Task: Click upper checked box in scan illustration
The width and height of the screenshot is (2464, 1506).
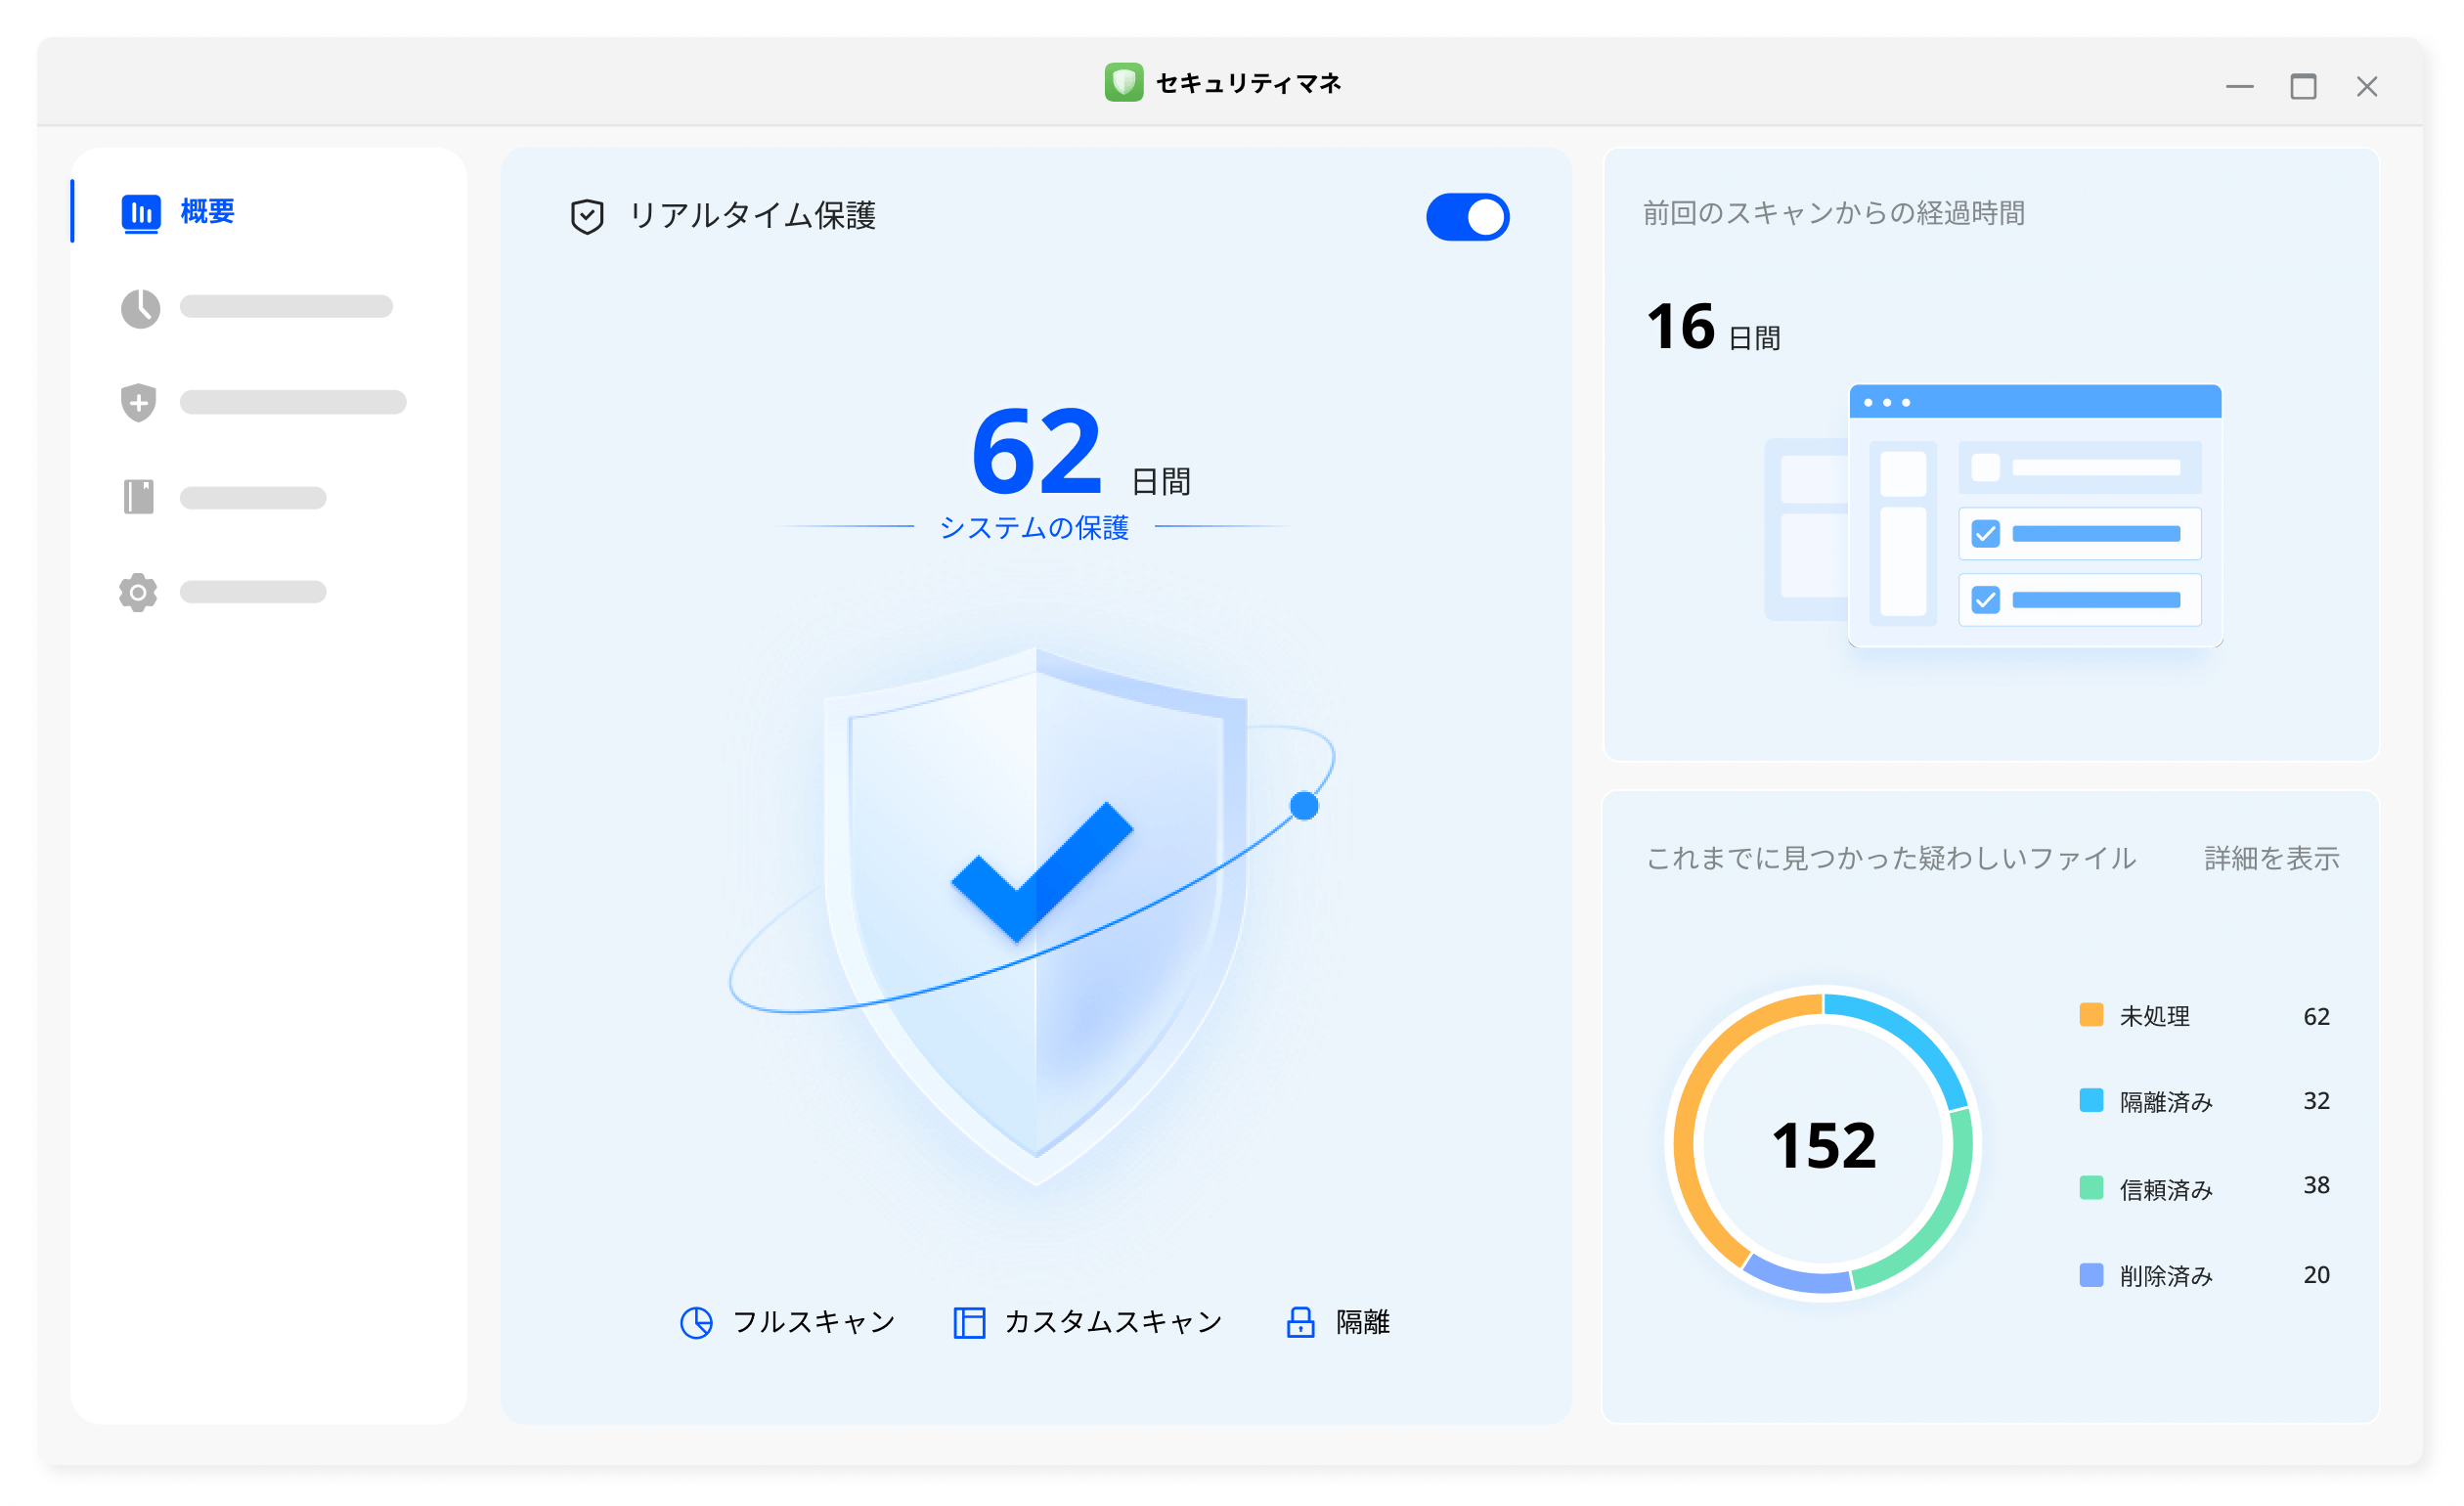Action: [1985, 534]
